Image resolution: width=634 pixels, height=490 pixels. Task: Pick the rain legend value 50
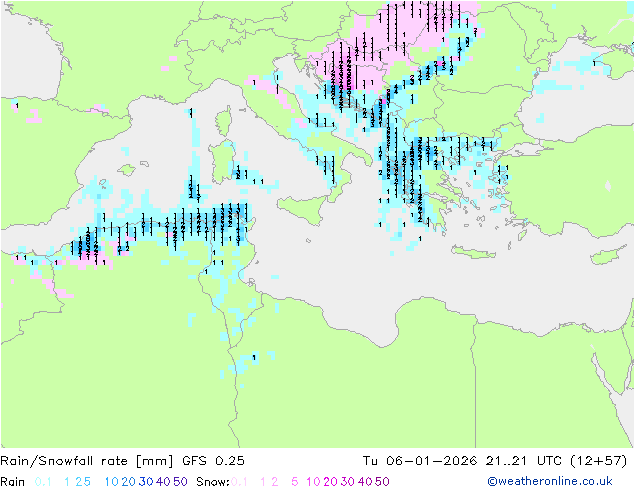[180, 482]
